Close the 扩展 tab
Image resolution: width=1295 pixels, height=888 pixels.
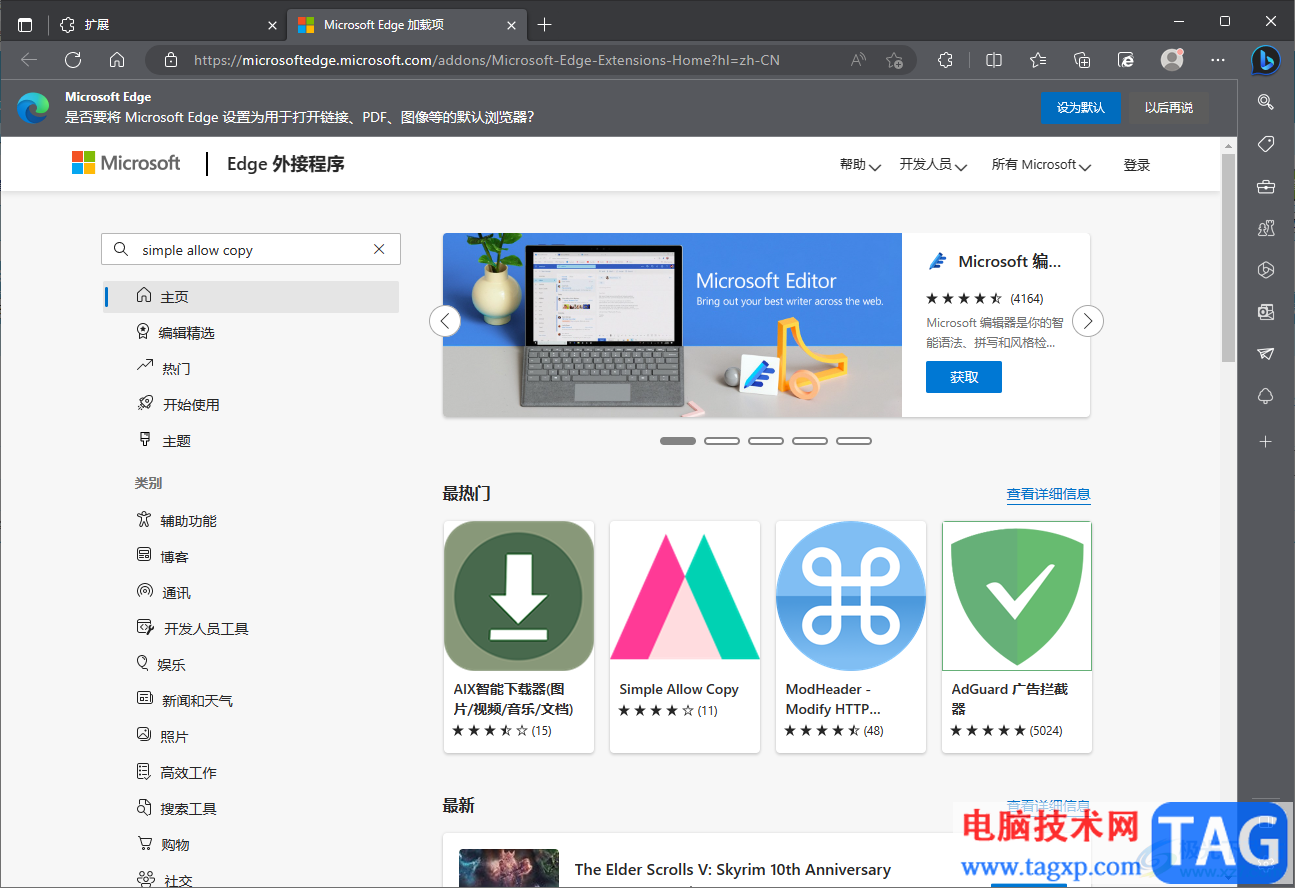[272, 25]
